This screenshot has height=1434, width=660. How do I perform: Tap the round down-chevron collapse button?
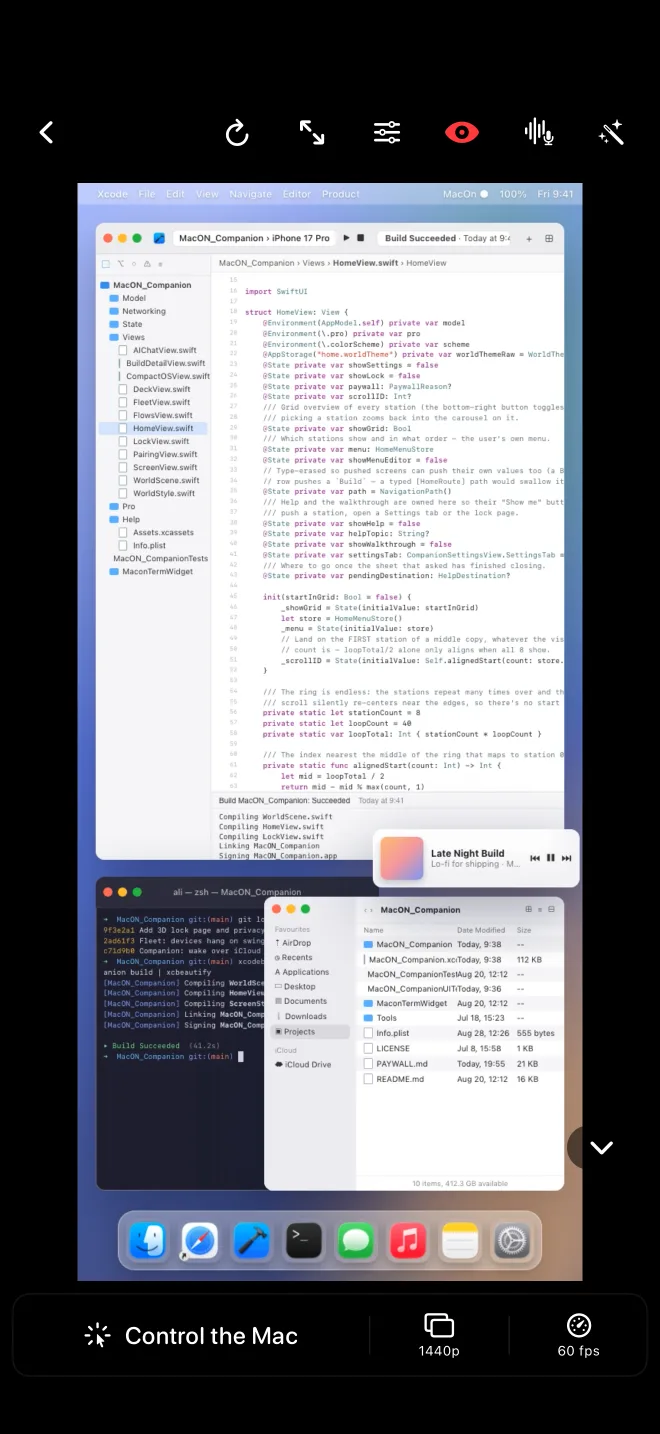(601, 1147)
